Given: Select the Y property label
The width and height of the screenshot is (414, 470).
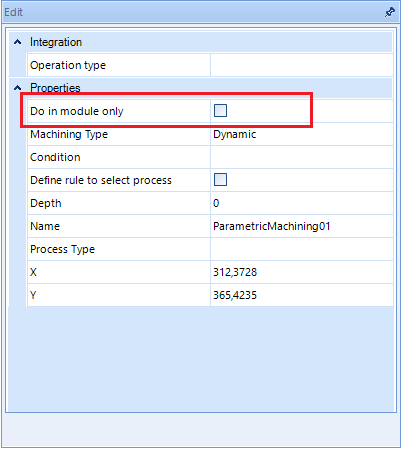Looking at the screenshot, I should click(x=33, y=295).
